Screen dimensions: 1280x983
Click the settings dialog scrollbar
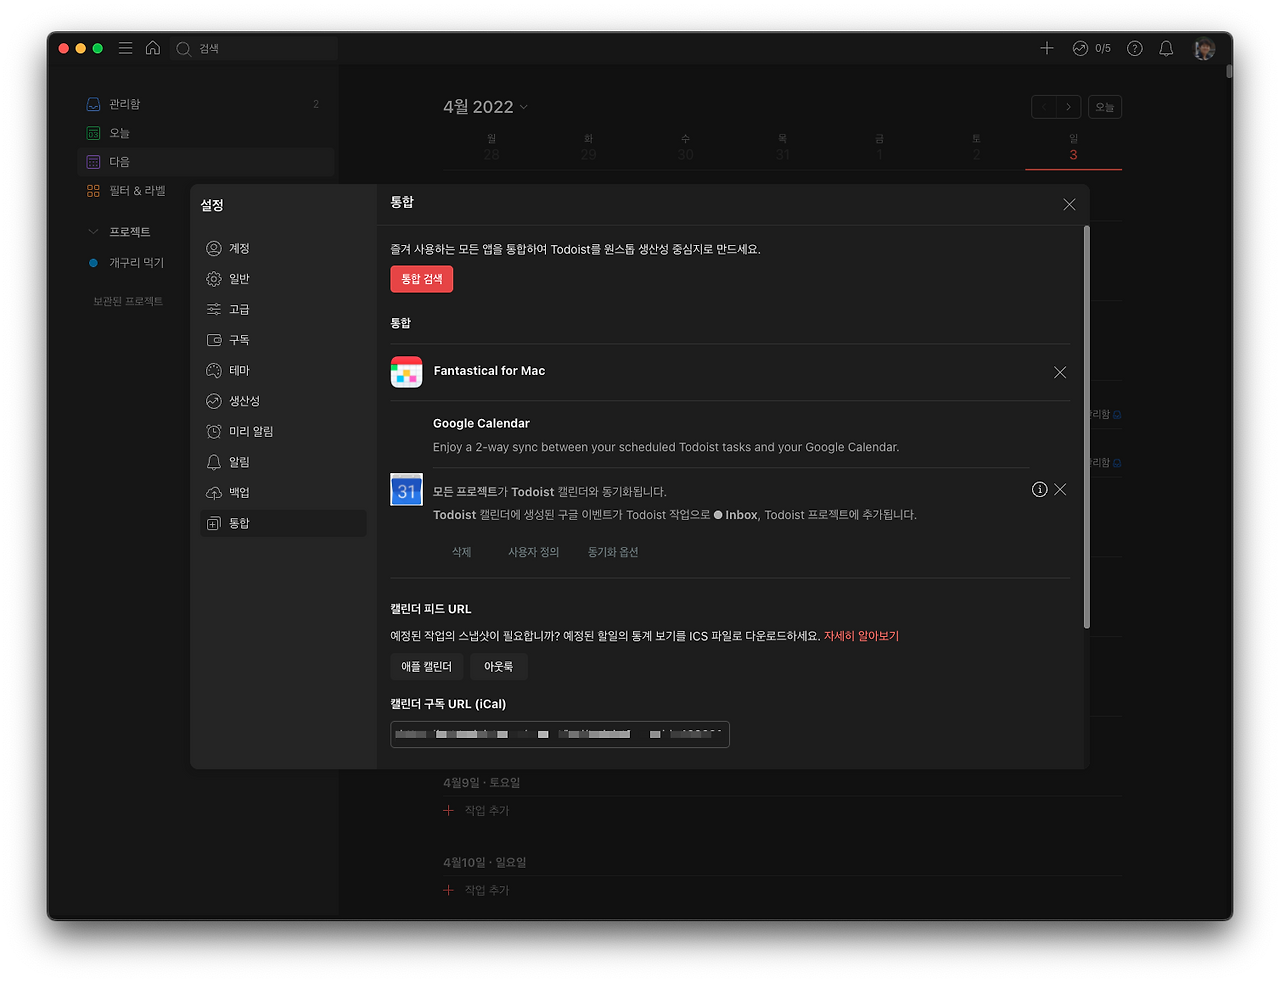pos(1086,427)
